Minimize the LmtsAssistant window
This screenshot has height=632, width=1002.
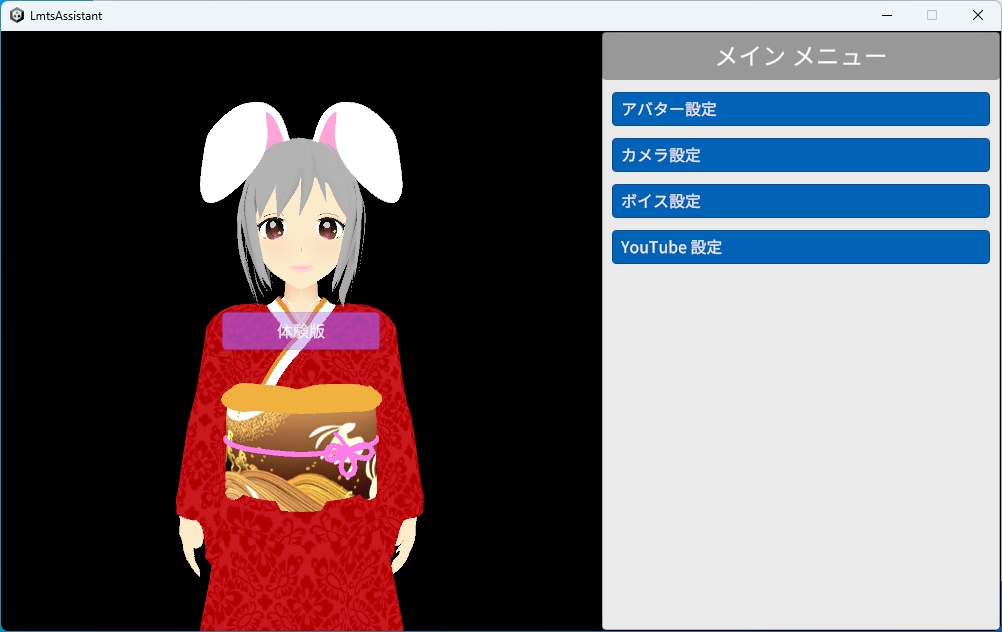click(886, 15)
